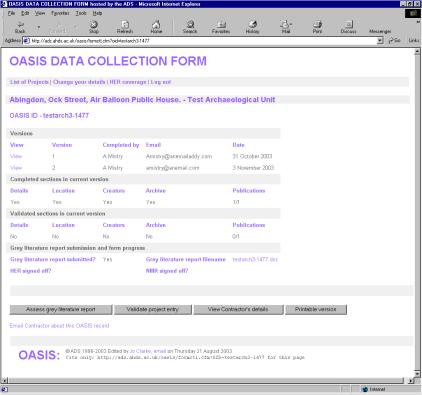Viewport: 422px width, 395px height.
Task: Open the Back button history dropdown arrow
Action: point(39,27)
